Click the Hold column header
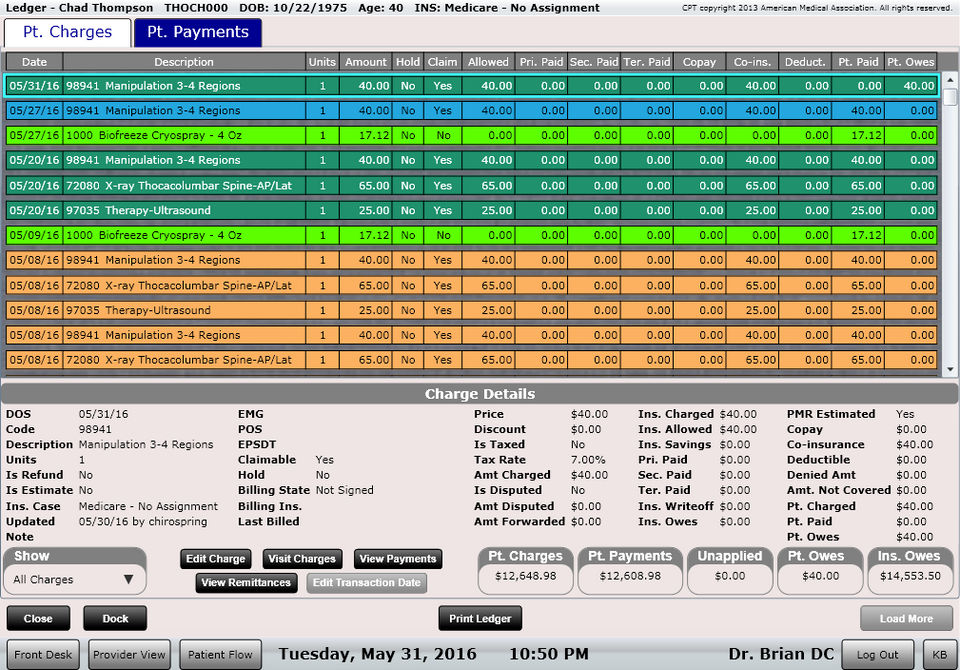 408,62
